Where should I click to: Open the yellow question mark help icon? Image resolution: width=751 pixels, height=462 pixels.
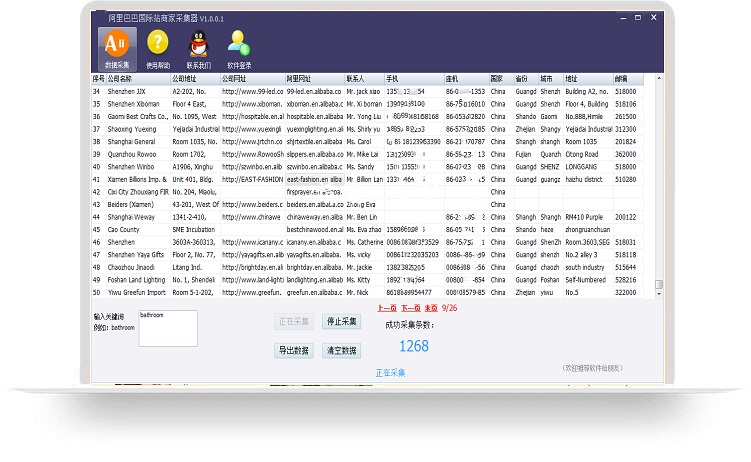pyautogui.click(x=158, y=49)
